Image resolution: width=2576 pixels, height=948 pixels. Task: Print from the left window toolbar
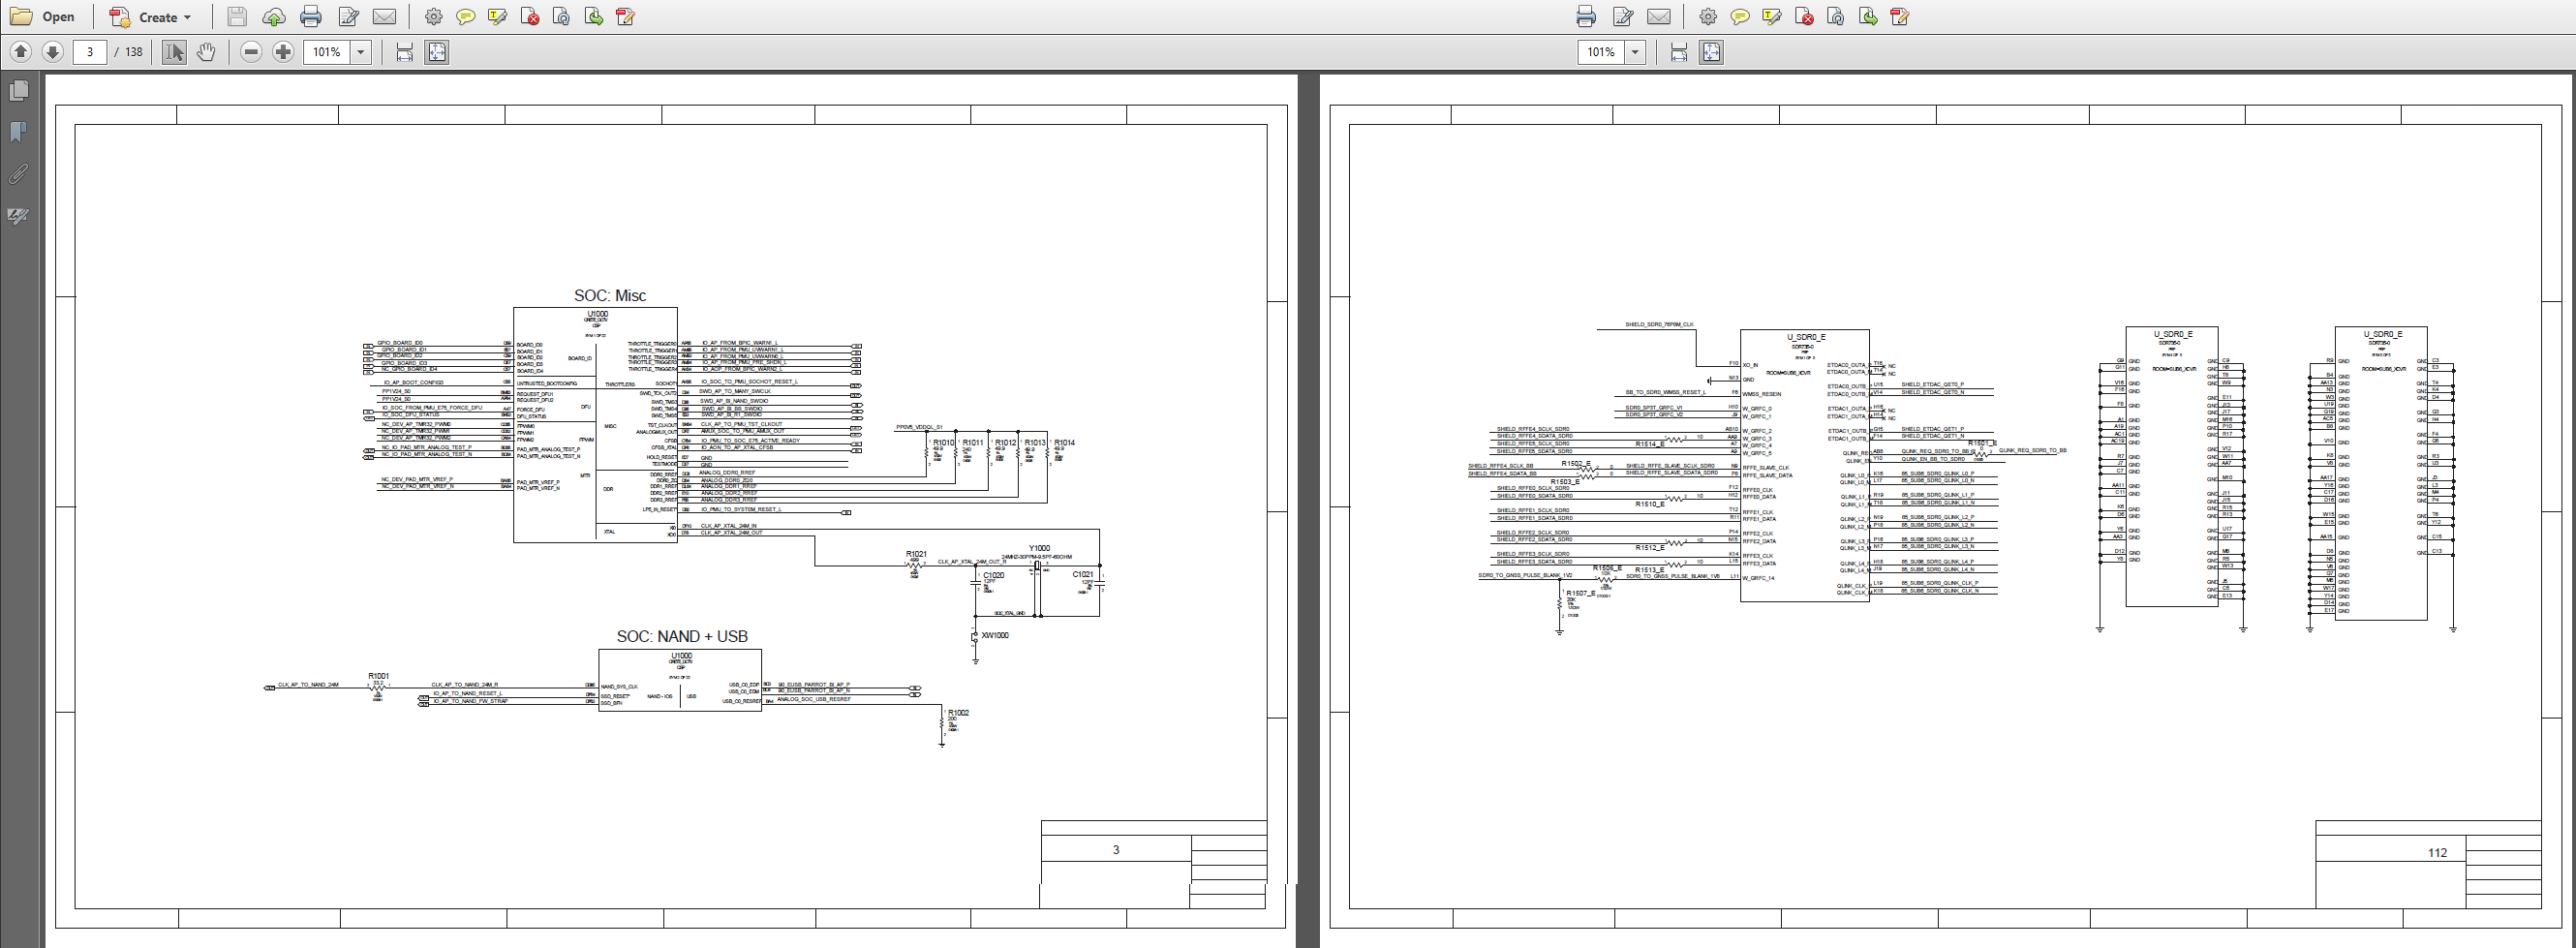[x=311, y=17]
